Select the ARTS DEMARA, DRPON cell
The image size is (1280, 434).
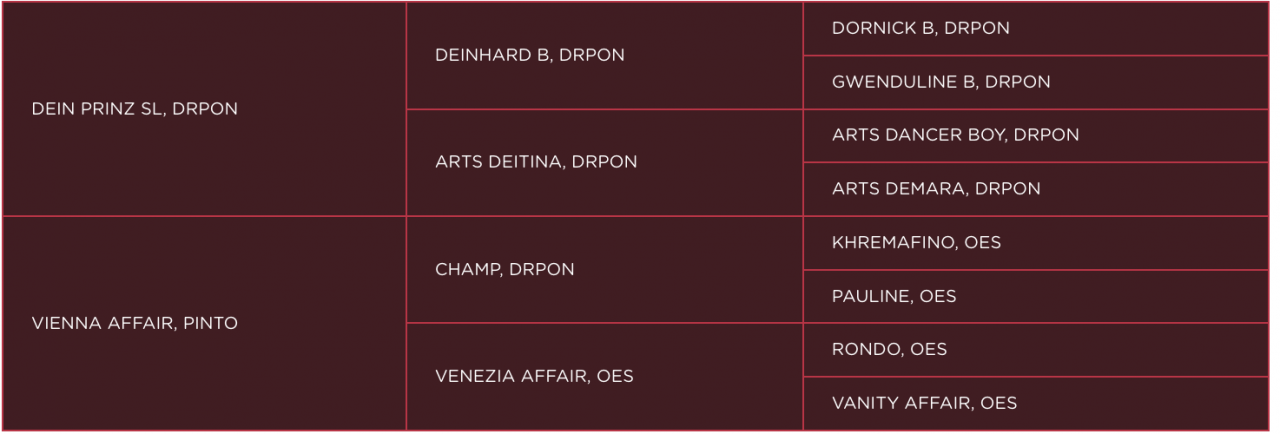935,188
